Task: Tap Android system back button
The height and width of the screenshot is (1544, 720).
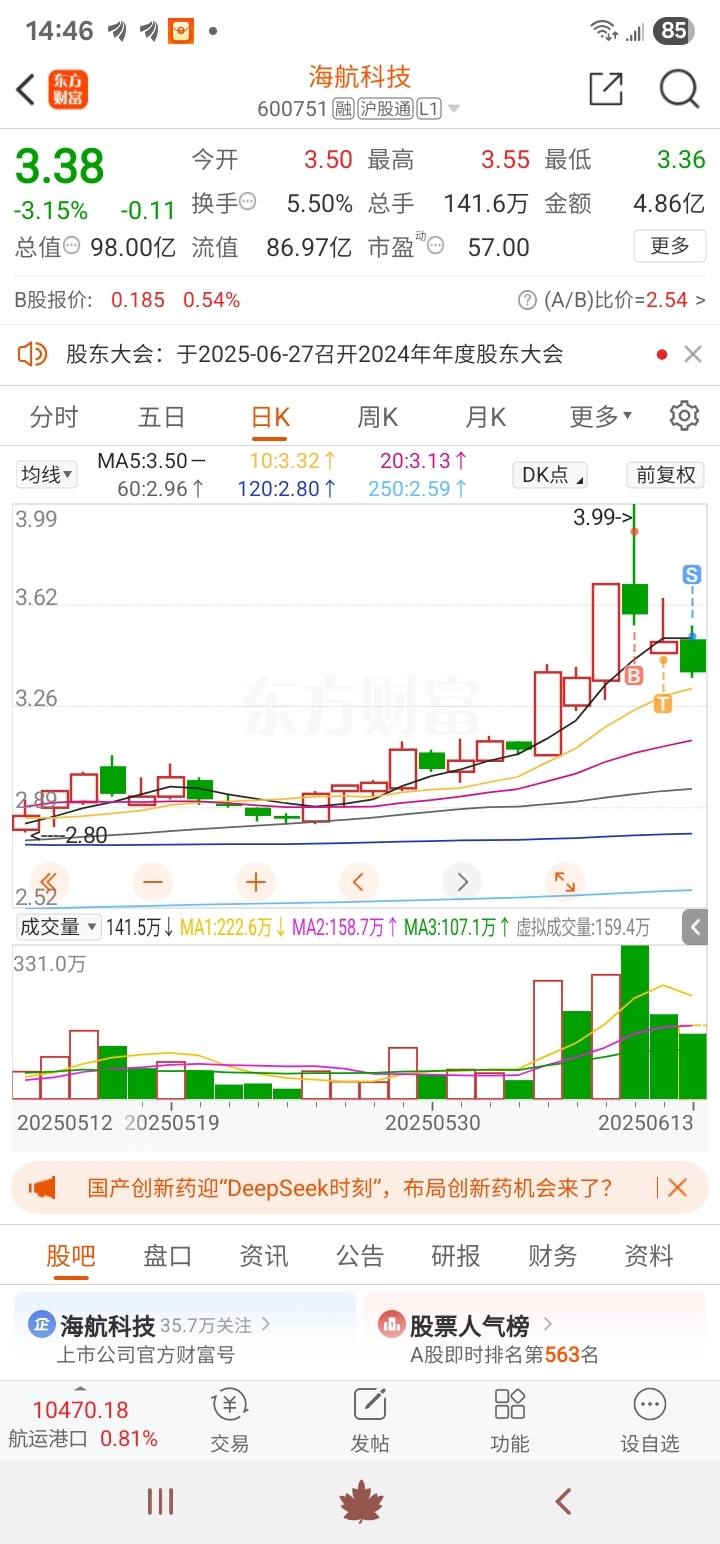Action: coord(563,1501)
